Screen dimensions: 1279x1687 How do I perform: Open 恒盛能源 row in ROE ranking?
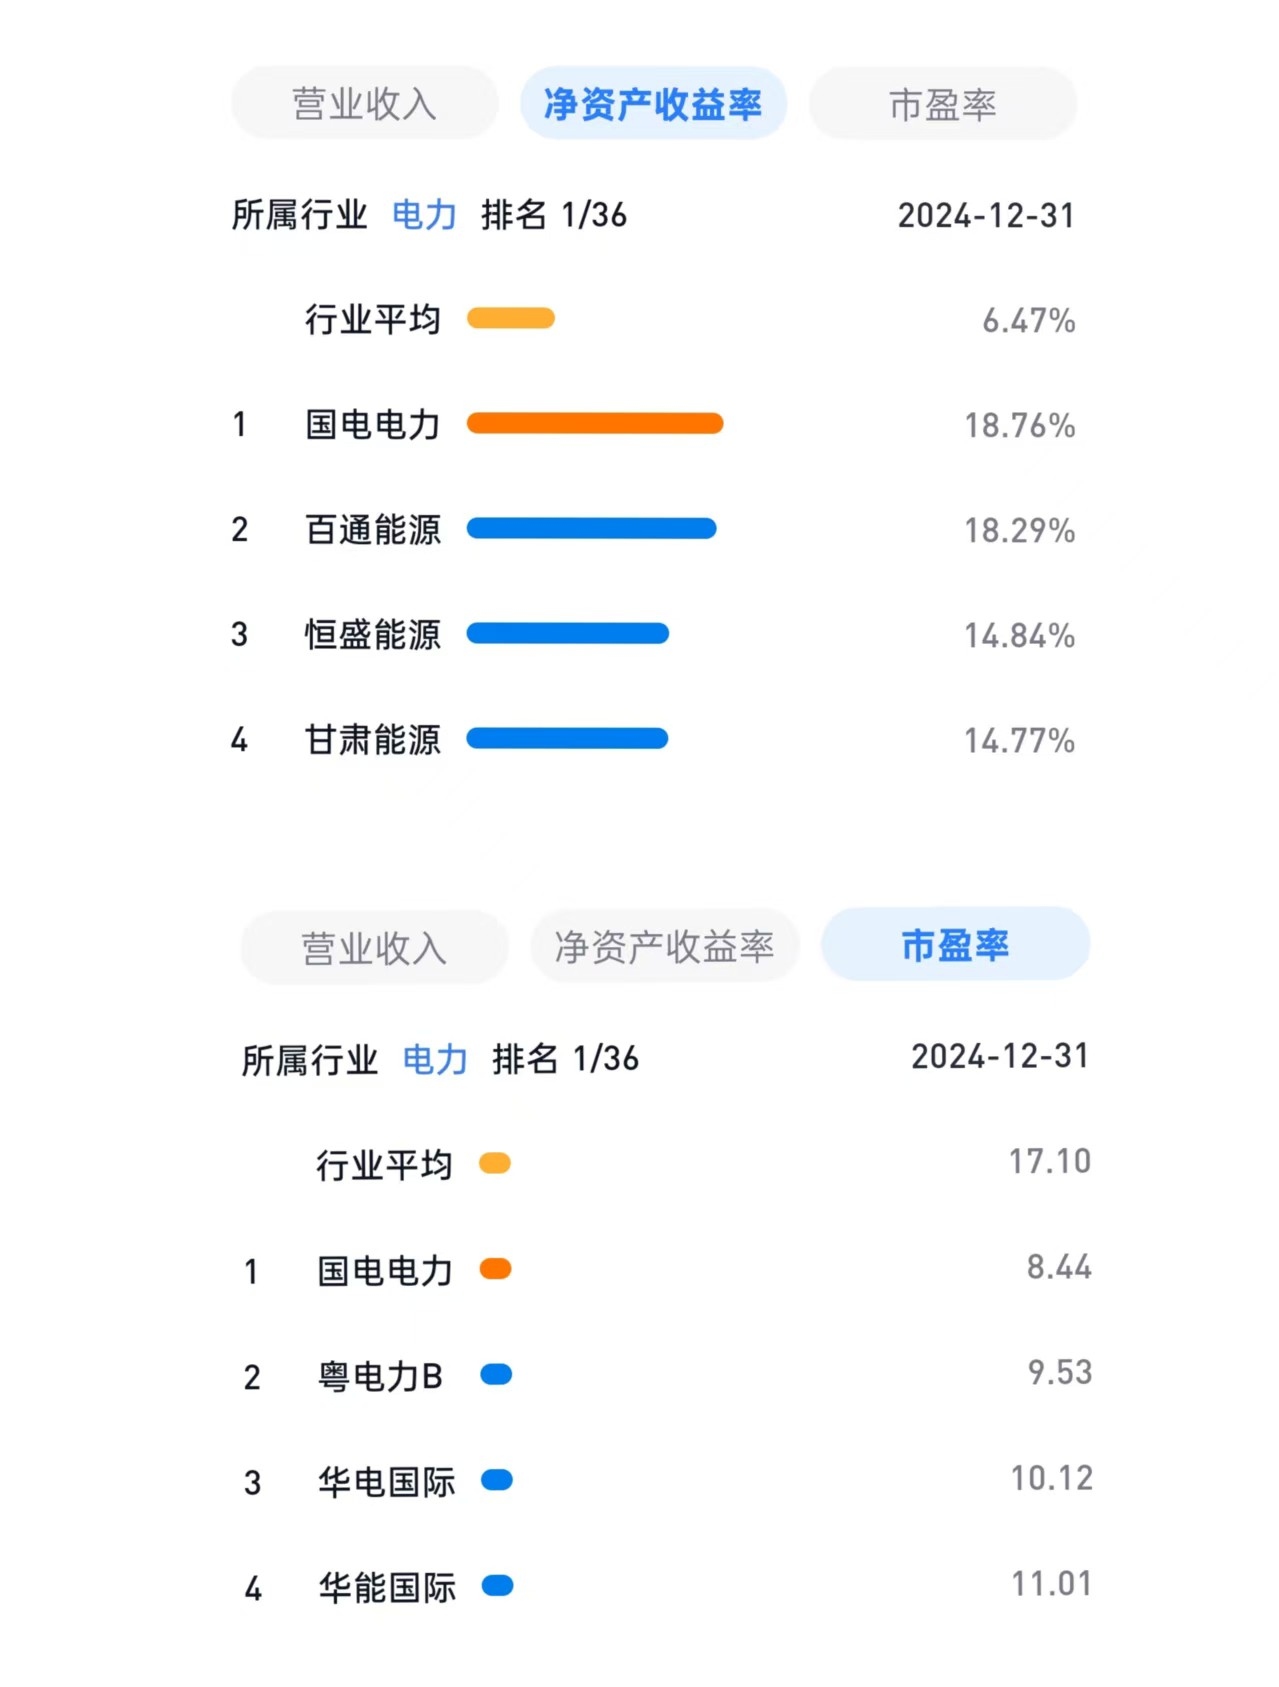pyautogui.click(x=653, y=634)
